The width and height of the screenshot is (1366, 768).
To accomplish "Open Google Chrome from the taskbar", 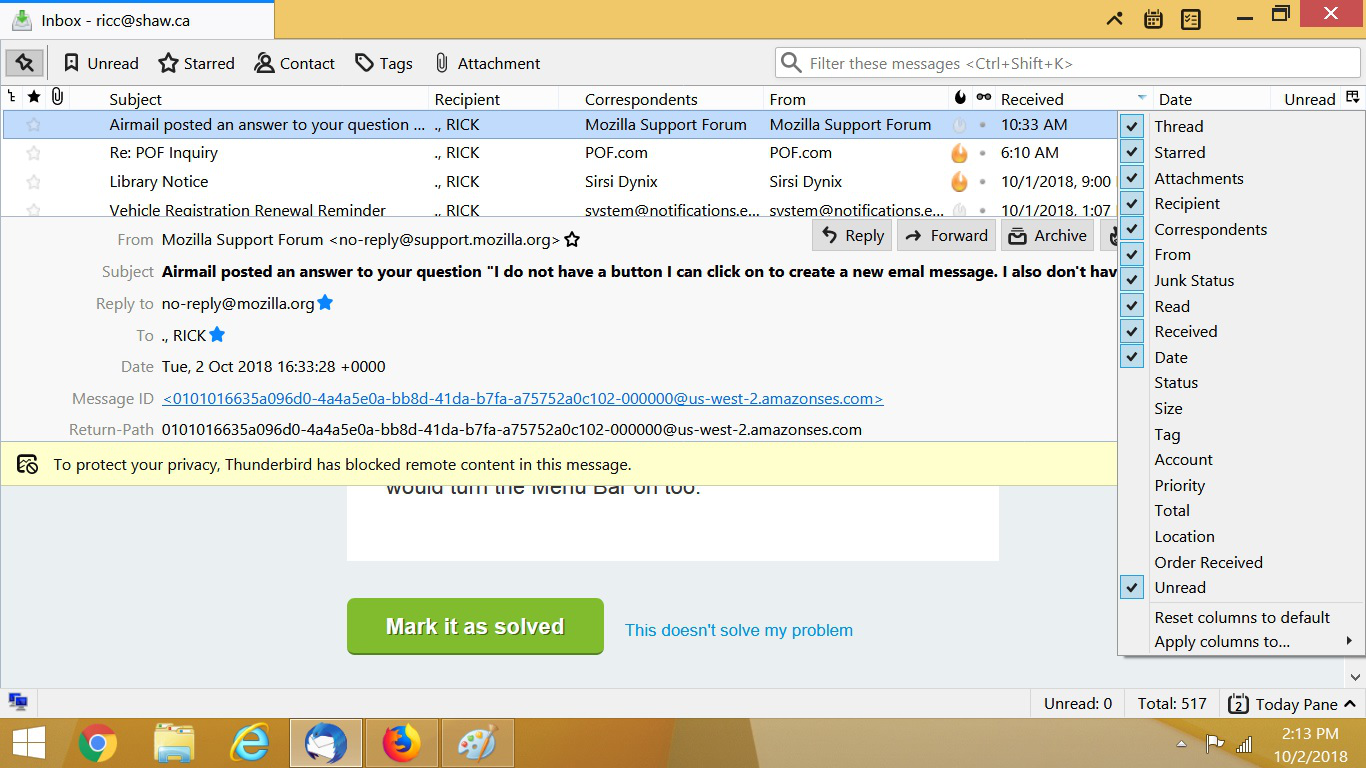I will pyautogui.click(x=97, y=743).
